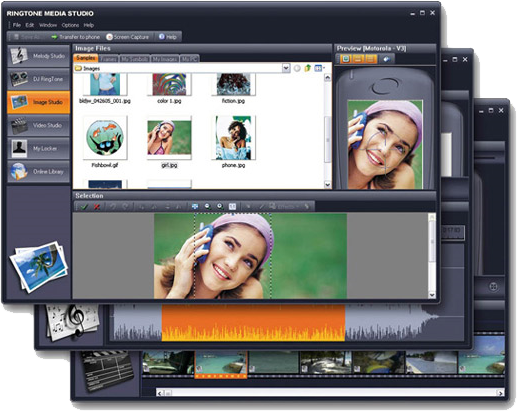Cancel selection with red X
This screenshot has width=517, height=411.
(97, 207)
